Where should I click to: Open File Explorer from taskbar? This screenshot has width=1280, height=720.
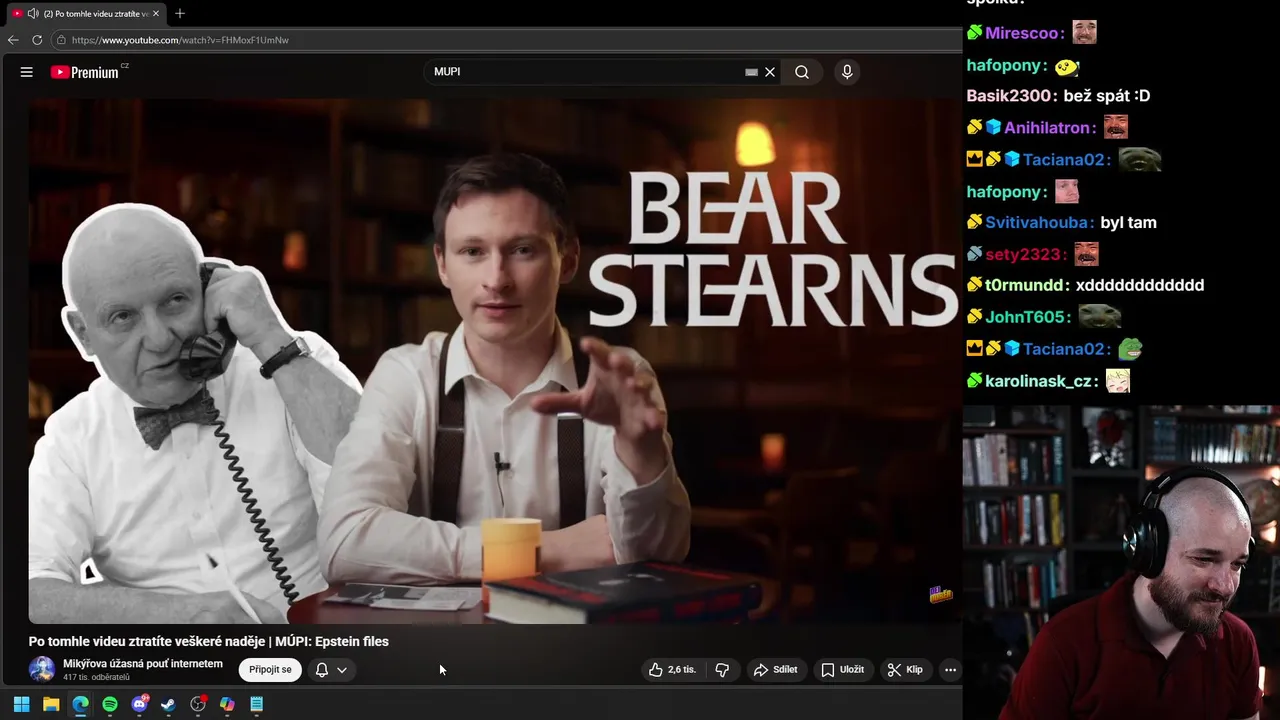pos(51,705)
